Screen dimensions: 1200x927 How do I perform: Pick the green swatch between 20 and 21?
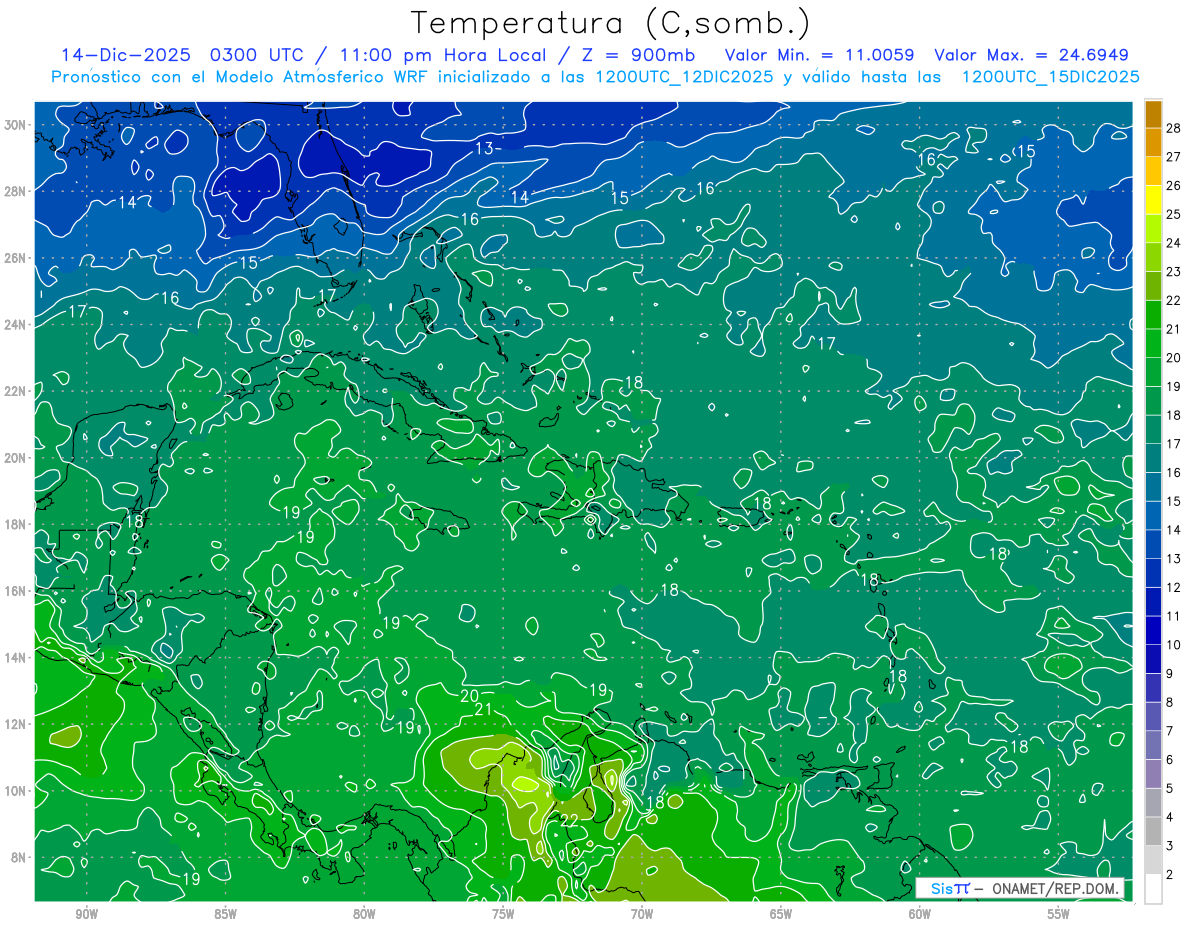[x=1153, y=344]
